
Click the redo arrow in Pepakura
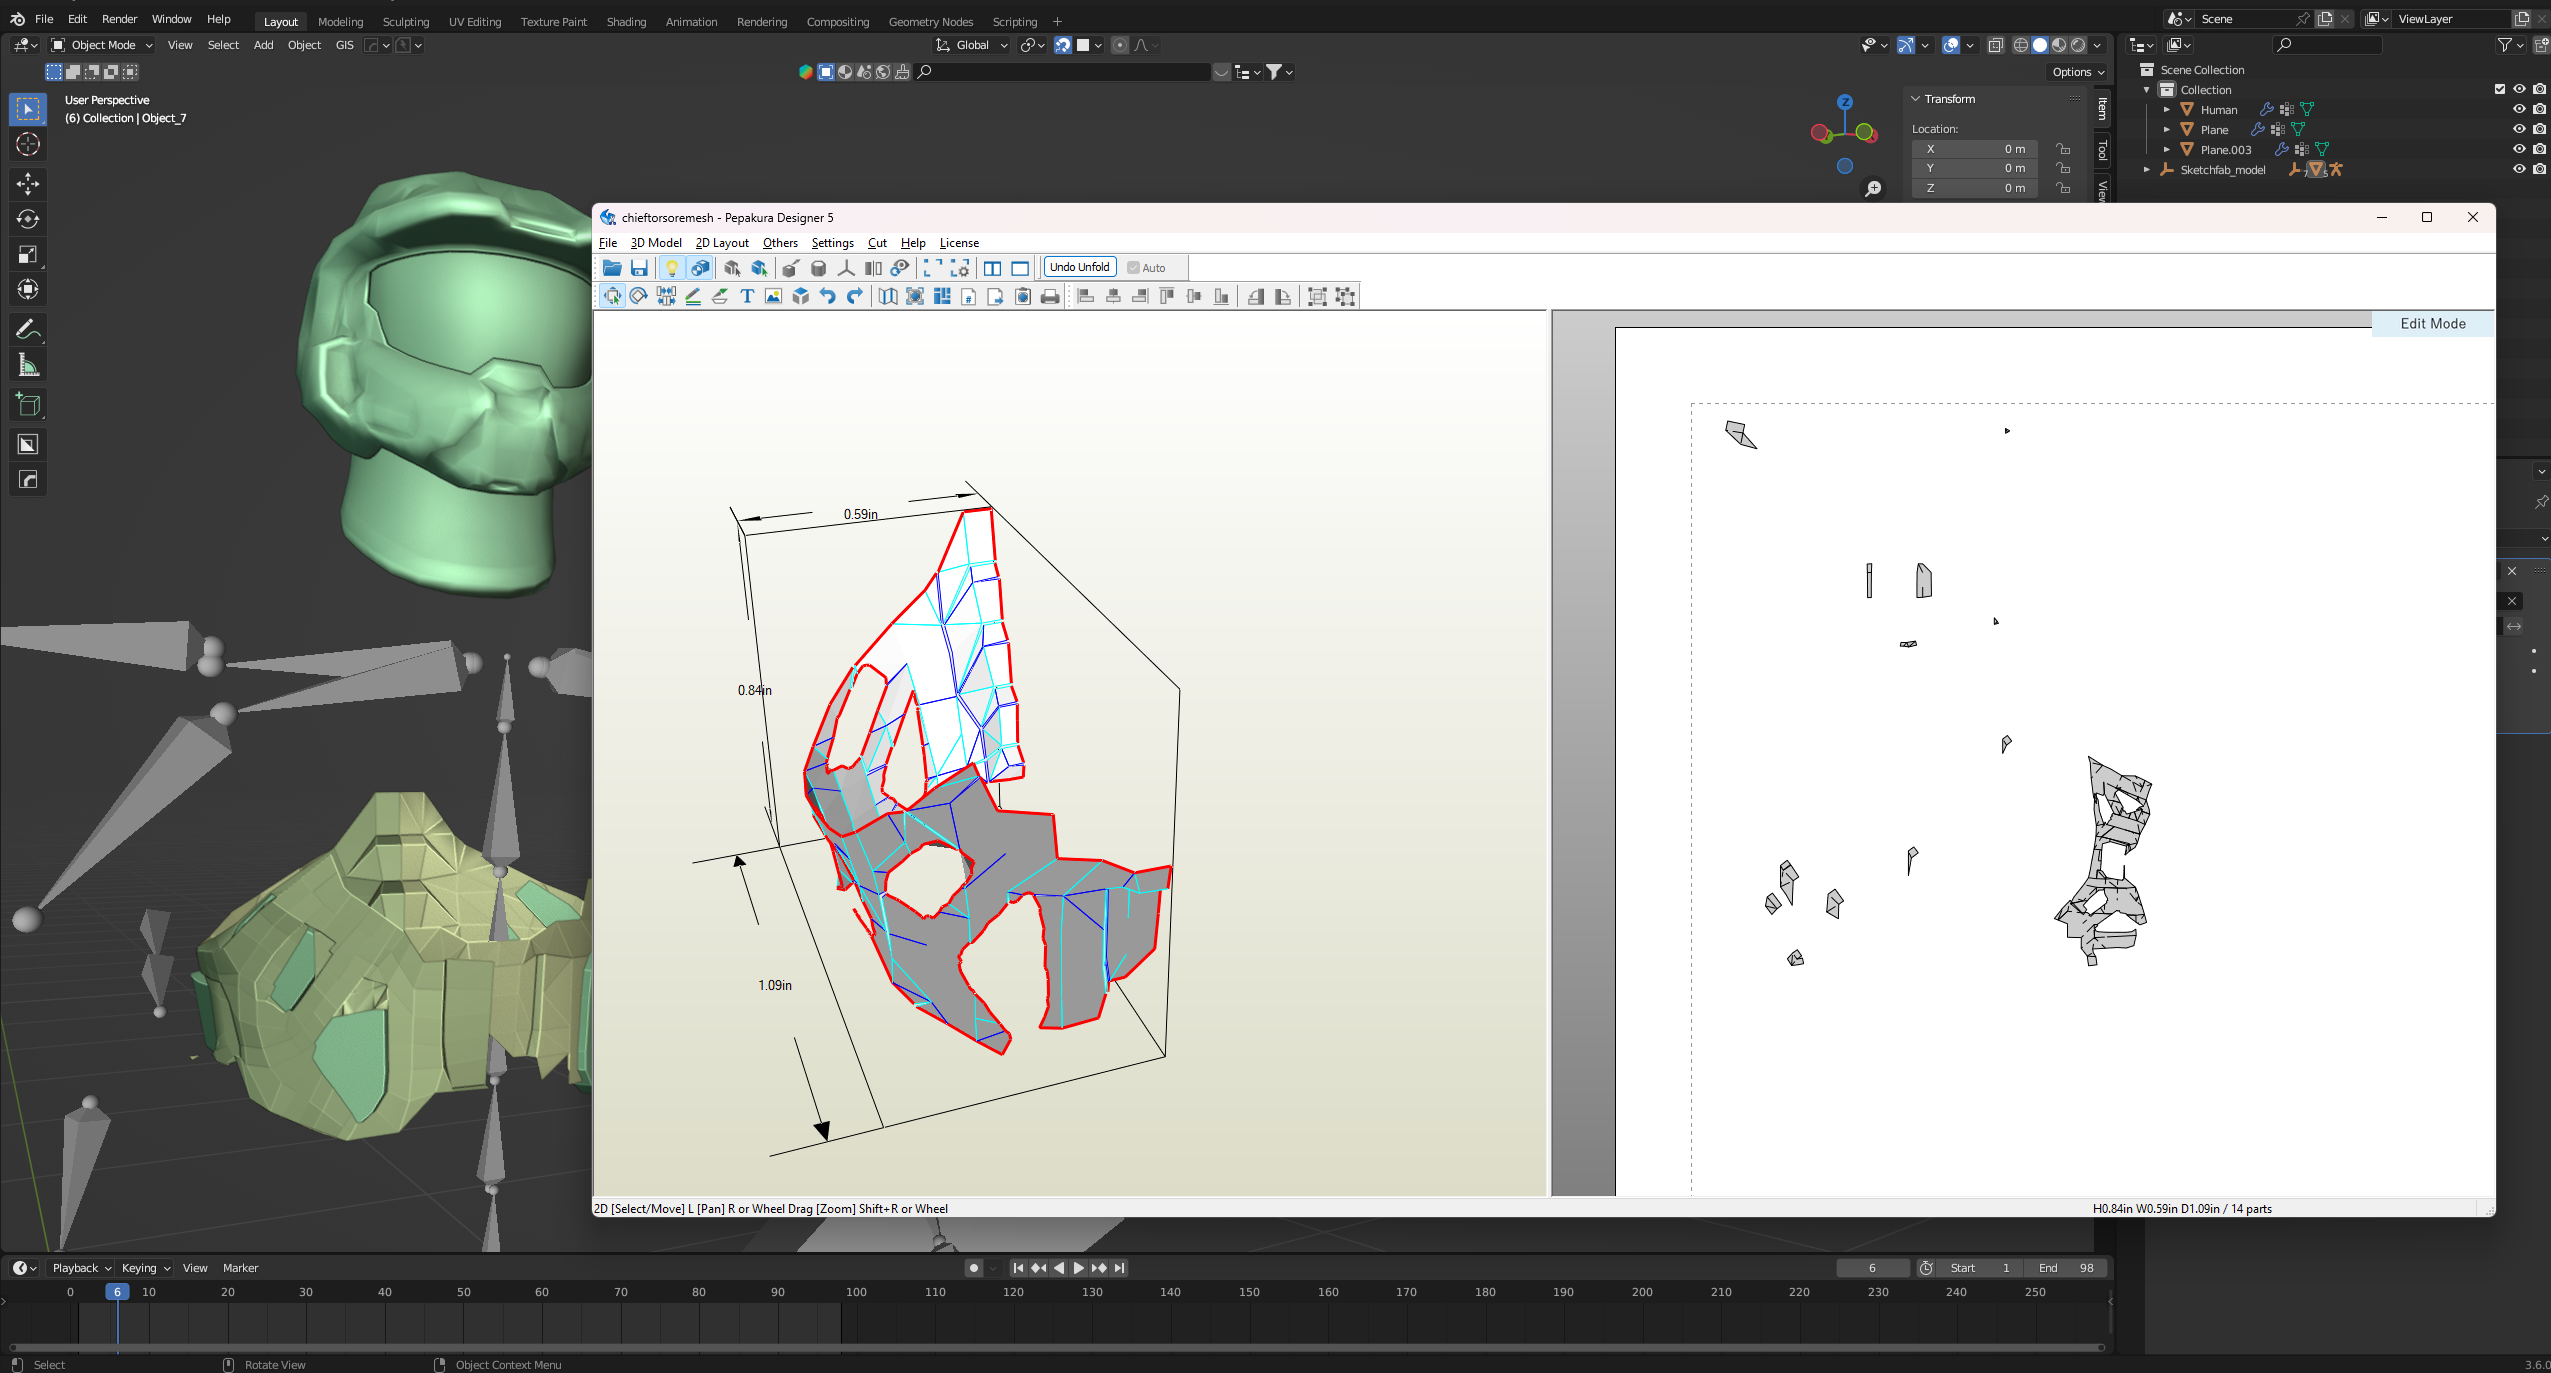(855, 296)
